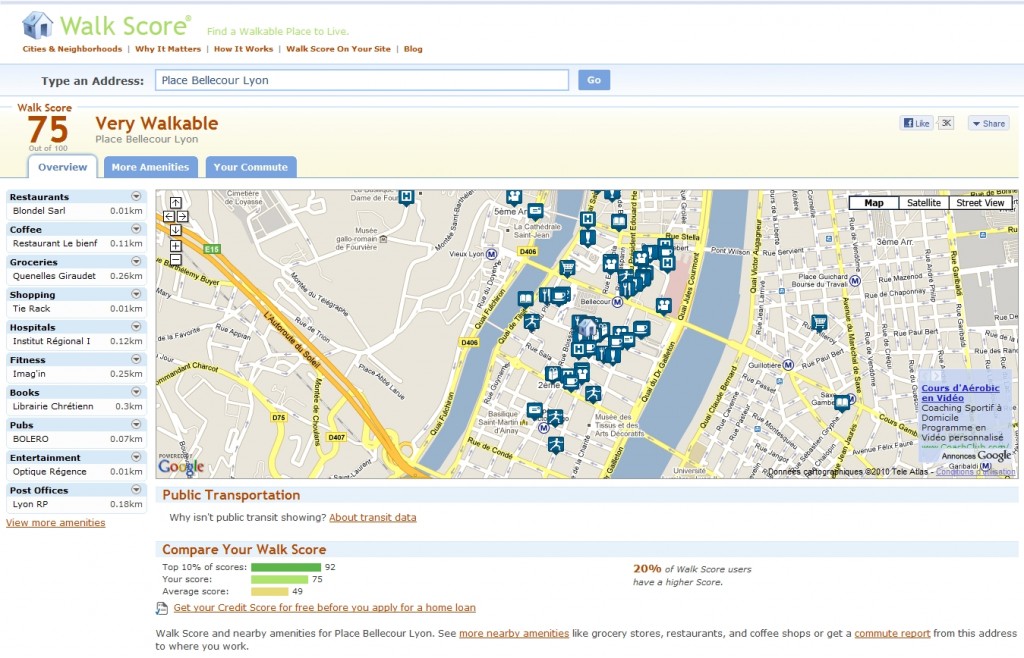This screenshot has height=658, width=1024.
Task: Select the Map view type button
Action: click(873, 203)
